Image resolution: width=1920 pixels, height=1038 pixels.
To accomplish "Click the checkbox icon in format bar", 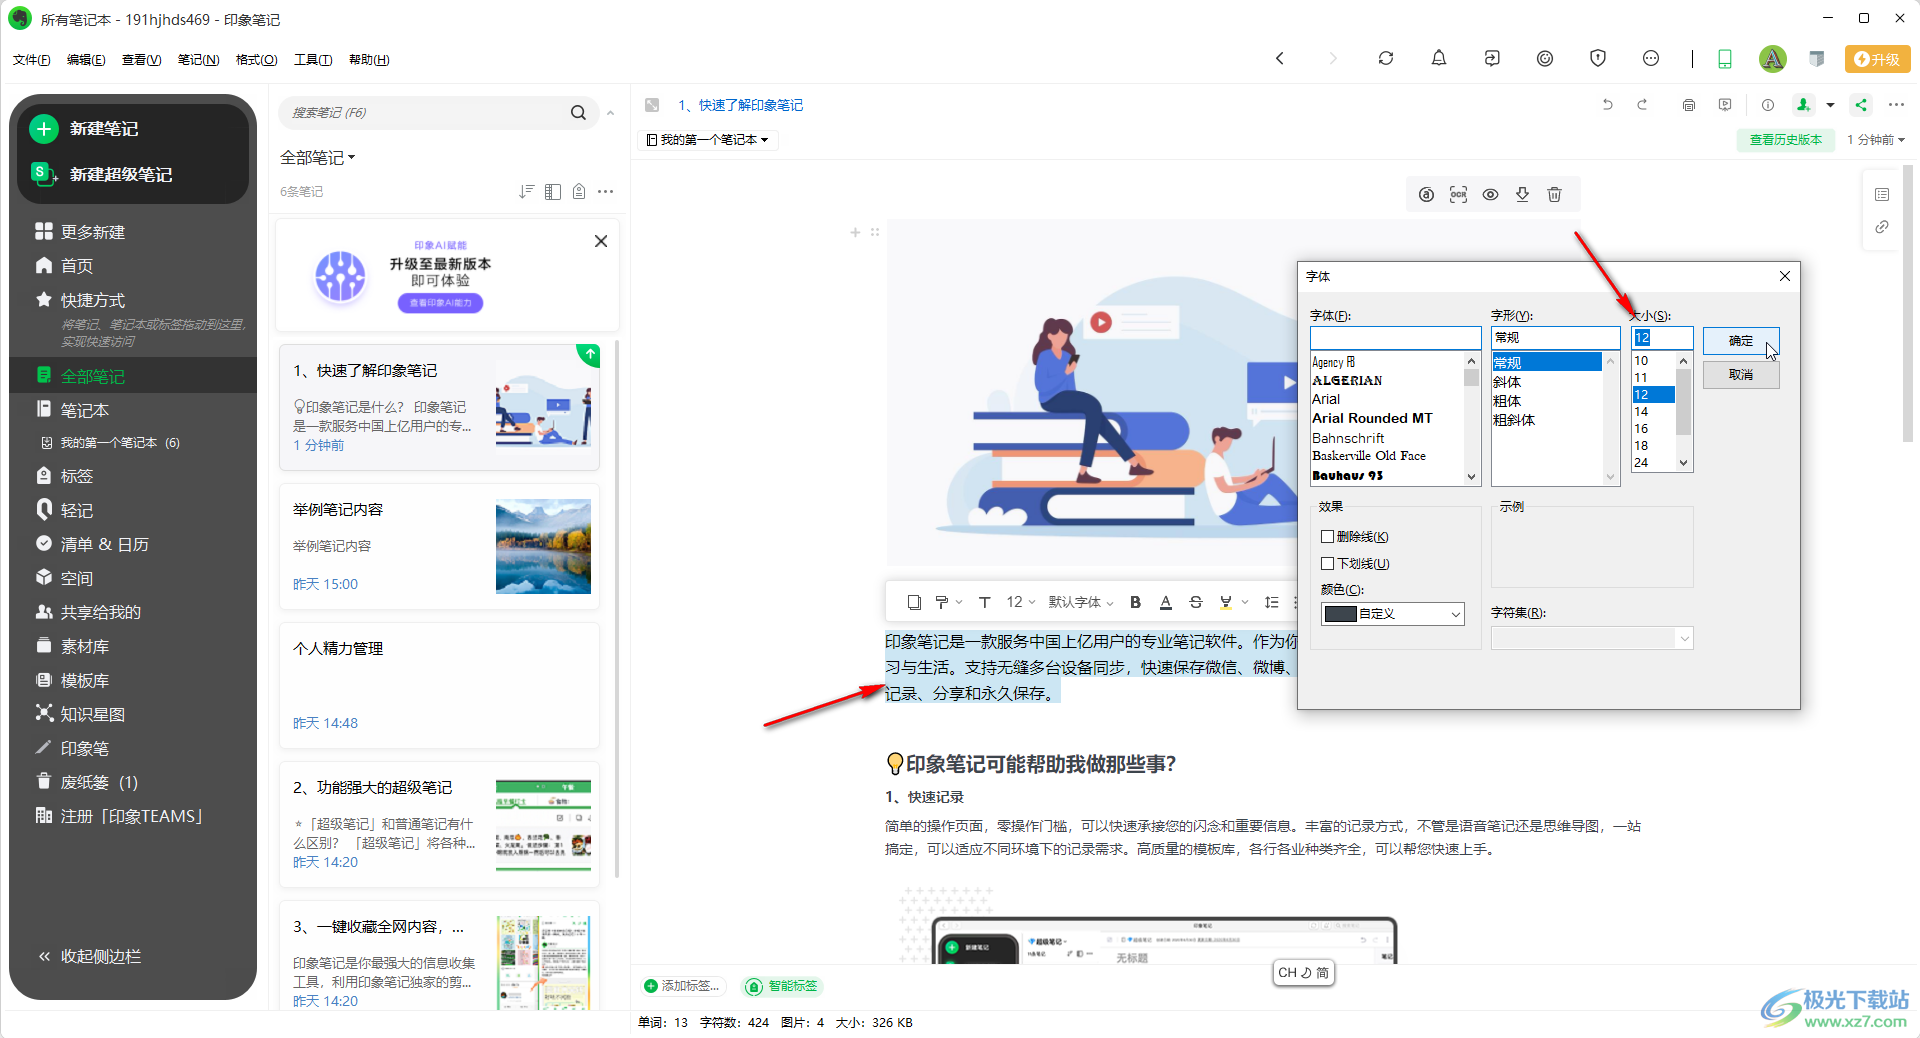I will click(x=914, y=602).
